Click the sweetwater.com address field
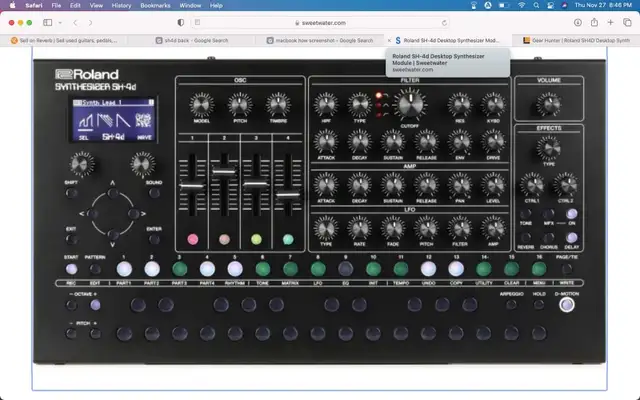Image resolution: width=640 pixels, height=400 pixels. 320,23
